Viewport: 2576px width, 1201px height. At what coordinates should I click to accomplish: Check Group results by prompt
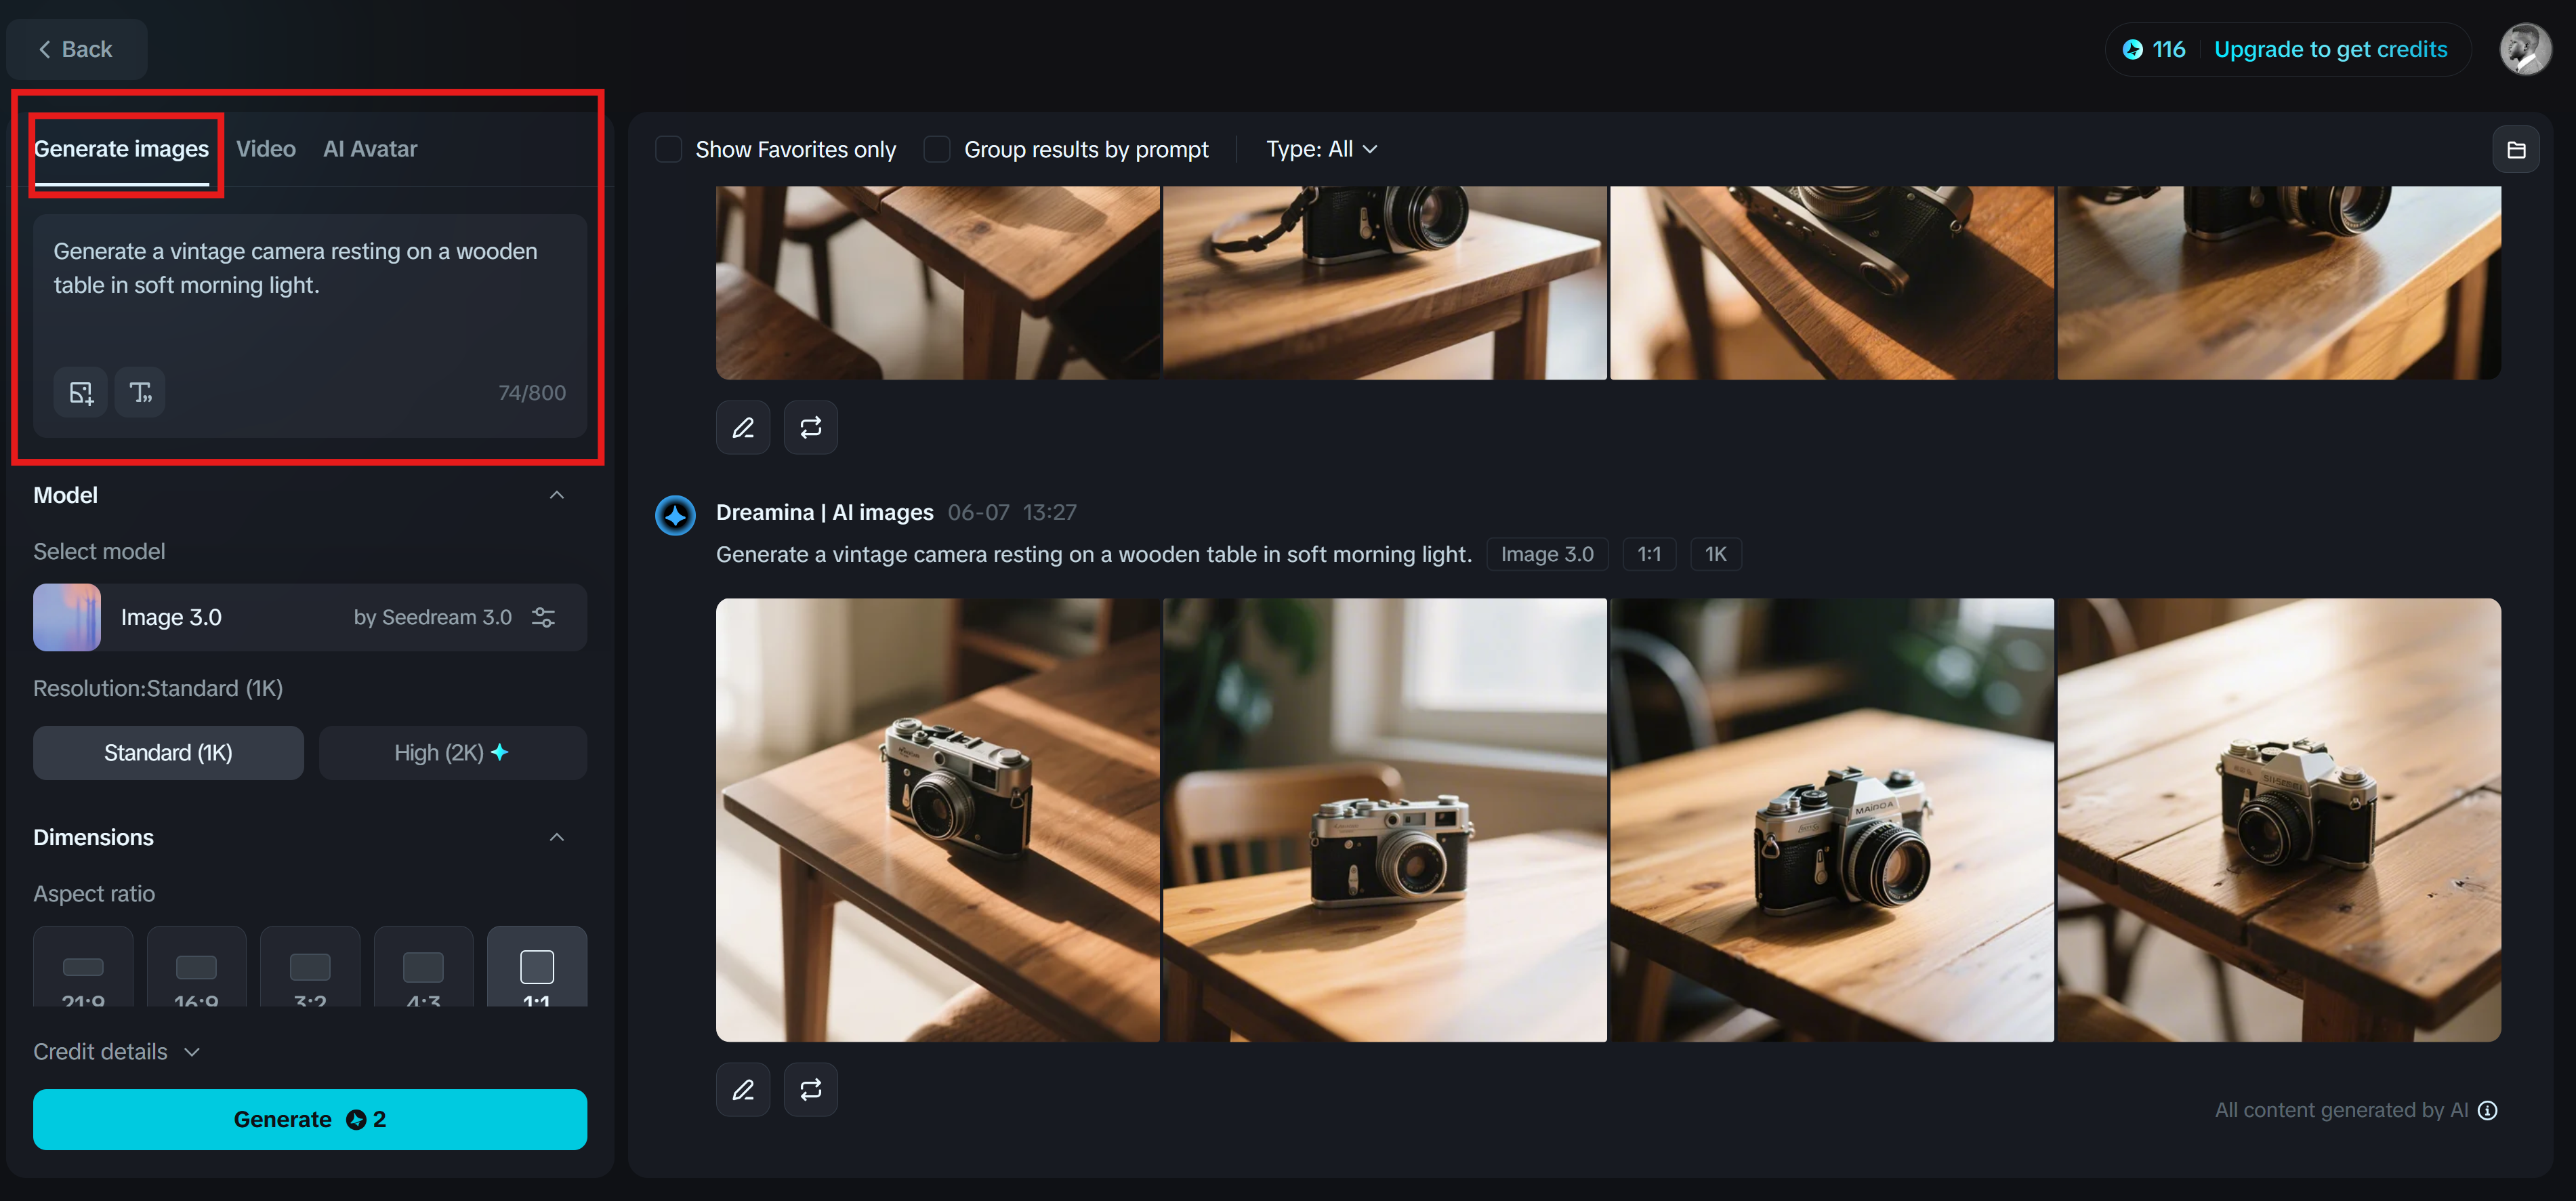point(937,149)
